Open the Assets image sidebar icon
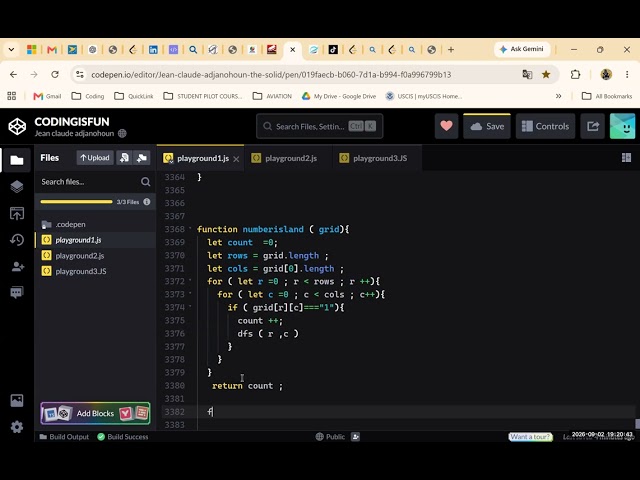The image size is (640, 480). click(16, 400)
